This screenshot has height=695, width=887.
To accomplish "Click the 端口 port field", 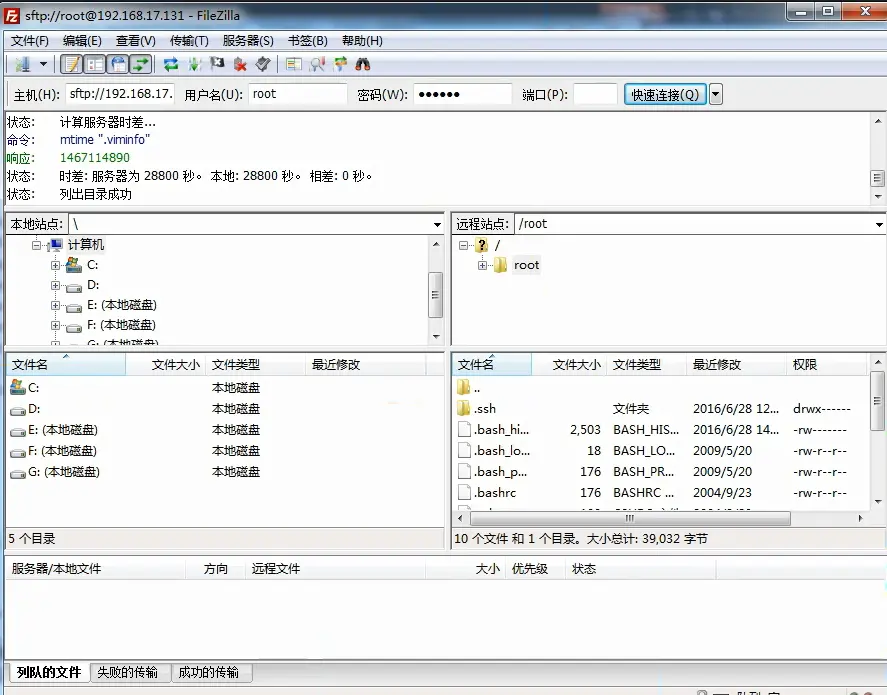I will [595, 94].
